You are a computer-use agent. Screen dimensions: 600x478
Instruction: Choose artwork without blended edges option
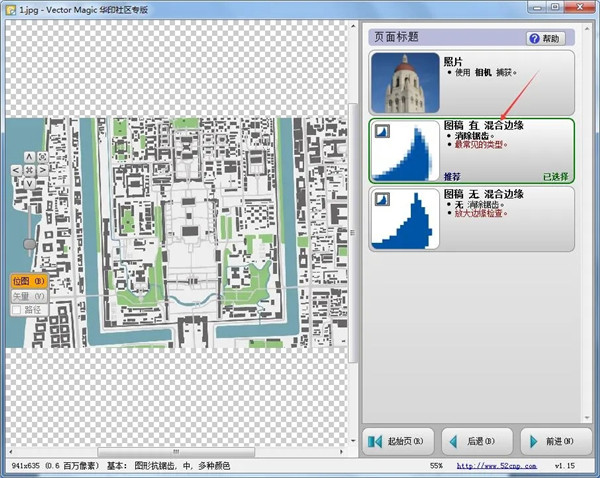pos(471,218)
